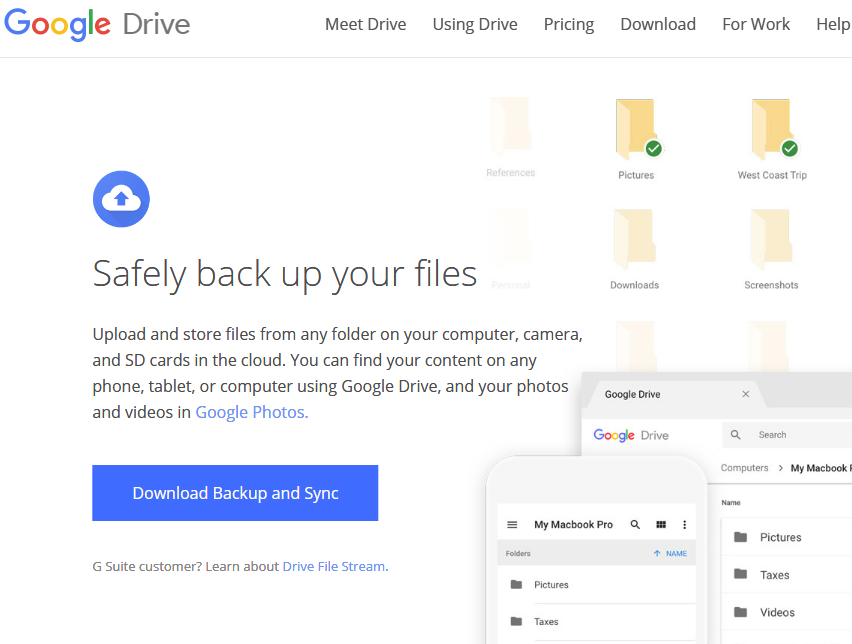Click the search magnifier in Drive window
The height and width of the screenshot is (644, 852).
pos(735,435)
